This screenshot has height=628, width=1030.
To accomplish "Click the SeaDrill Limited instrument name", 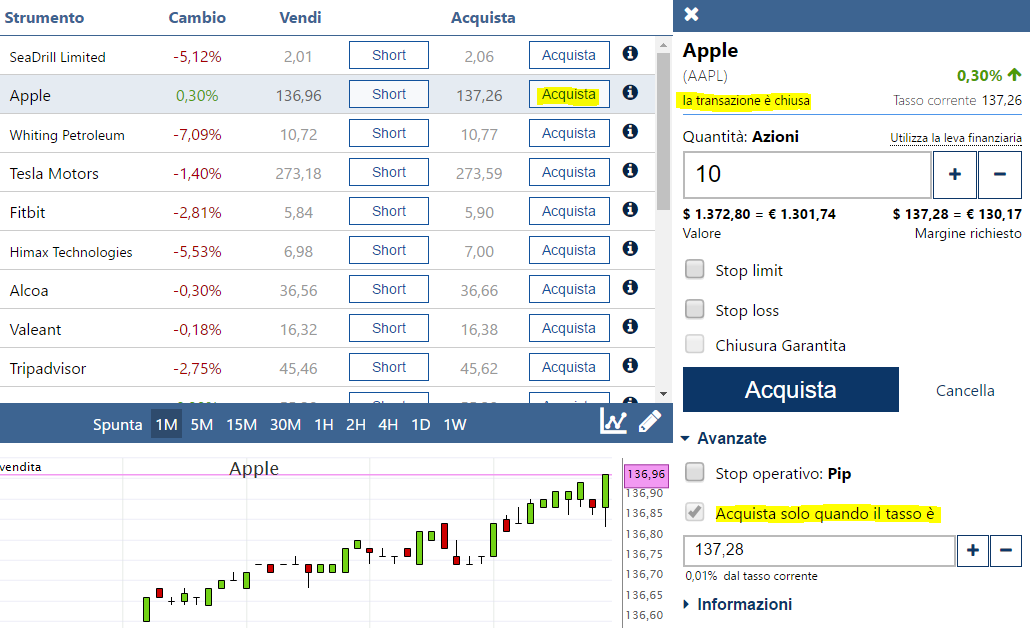I will click(x=57, y=57).
